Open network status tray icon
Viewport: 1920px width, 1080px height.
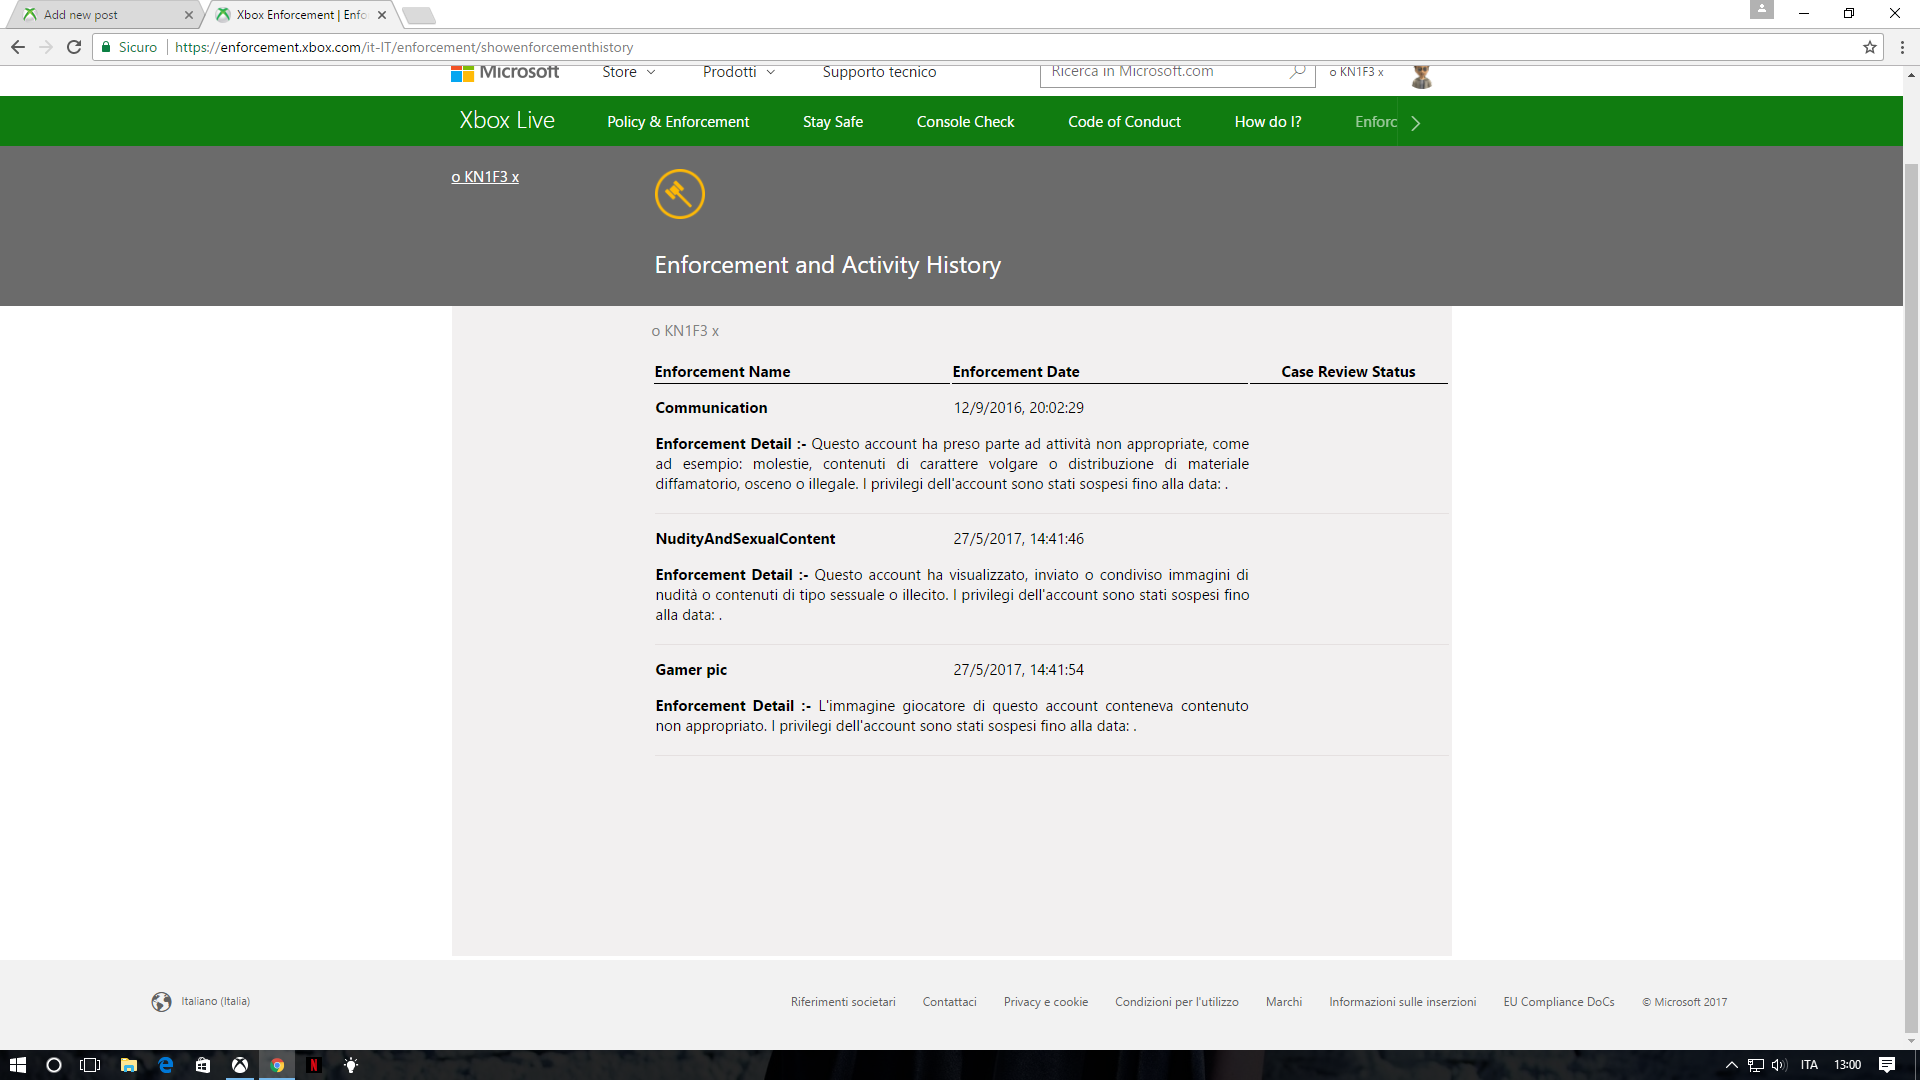coord(1756,1065)
